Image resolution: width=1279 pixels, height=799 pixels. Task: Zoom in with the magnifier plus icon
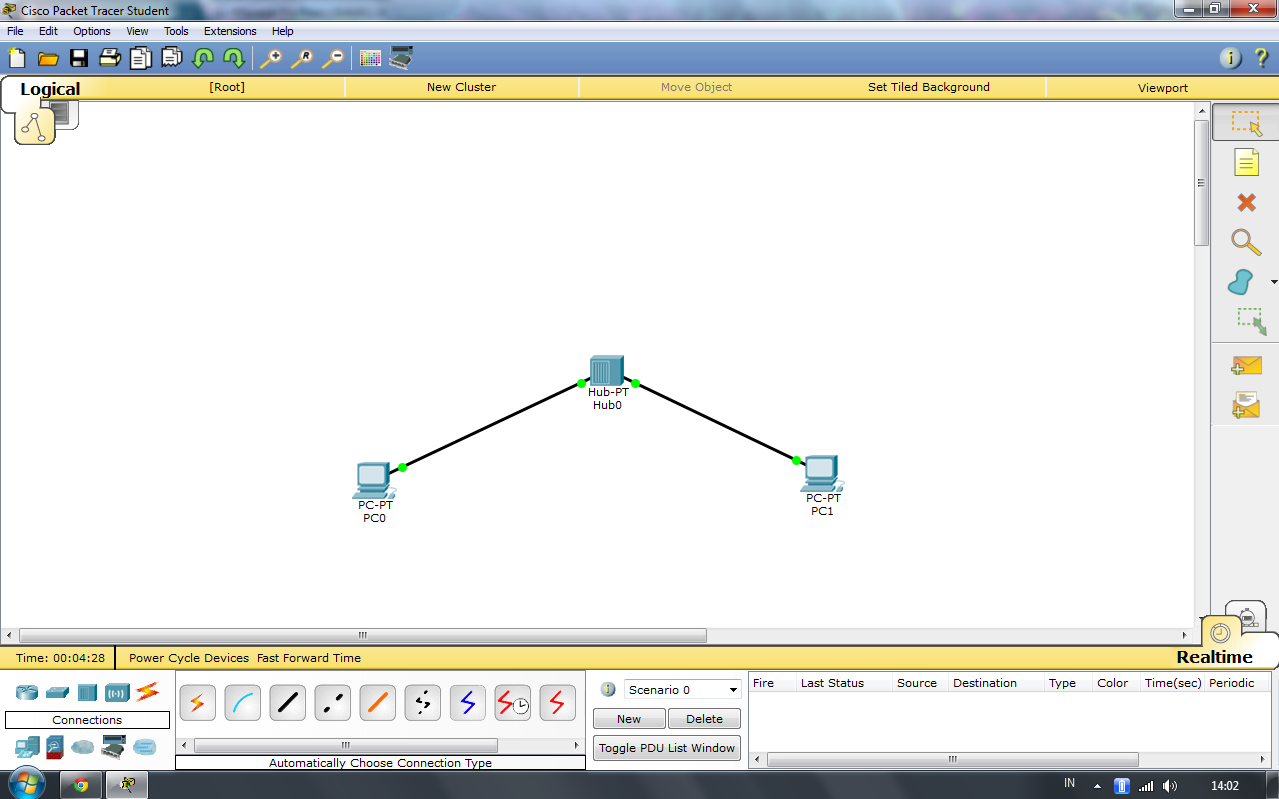coord(270,58)
